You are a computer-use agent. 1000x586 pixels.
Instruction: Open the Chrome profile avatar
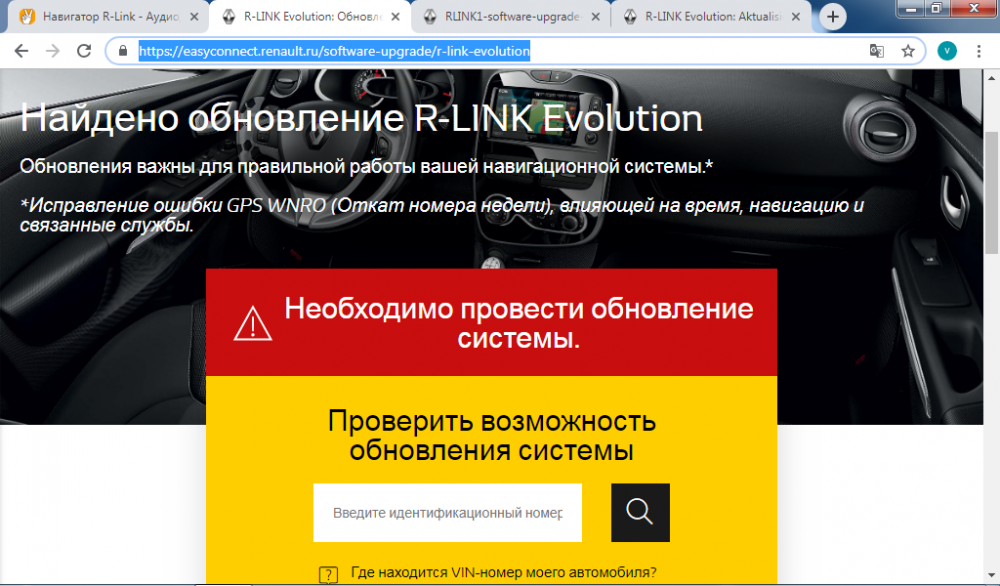947,51
